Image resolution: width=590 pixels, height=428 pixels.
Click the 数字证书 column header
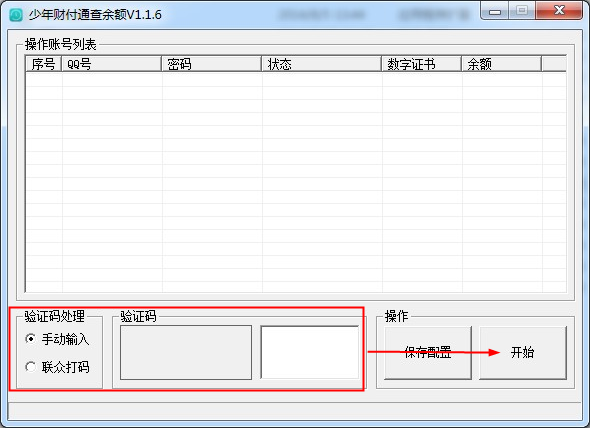tap(422, 64)
